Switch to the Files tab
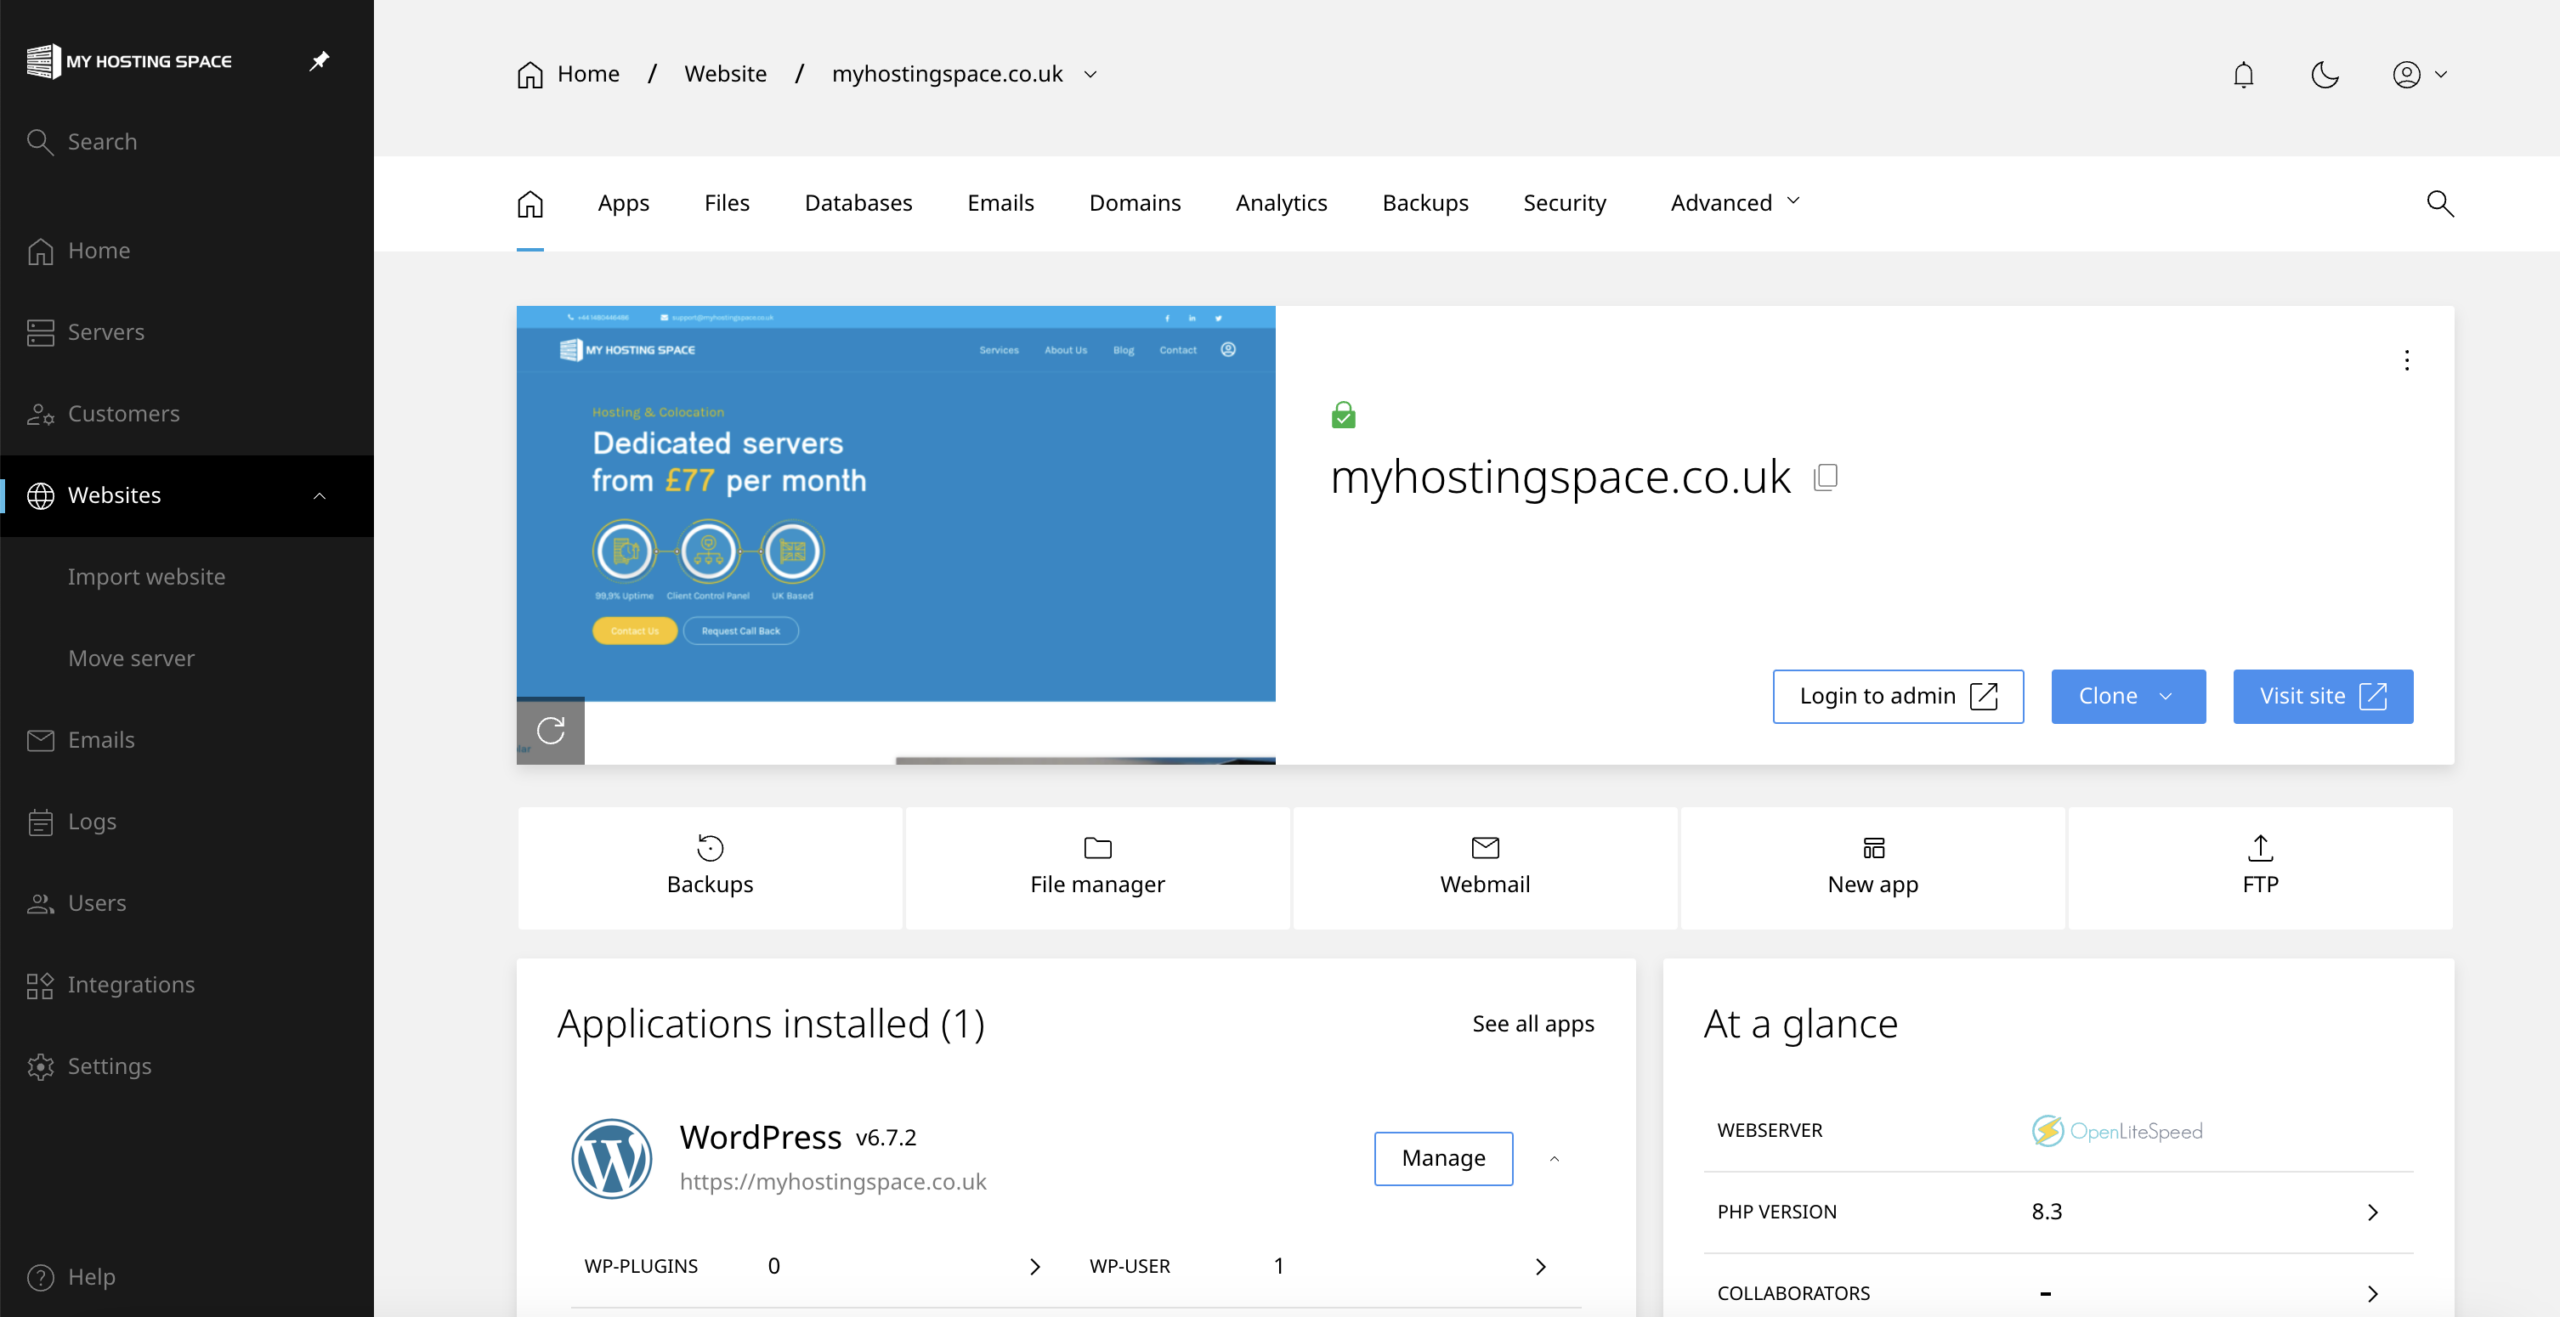The height and width of the screenshot is (1317, 2560). pos(727,203)
